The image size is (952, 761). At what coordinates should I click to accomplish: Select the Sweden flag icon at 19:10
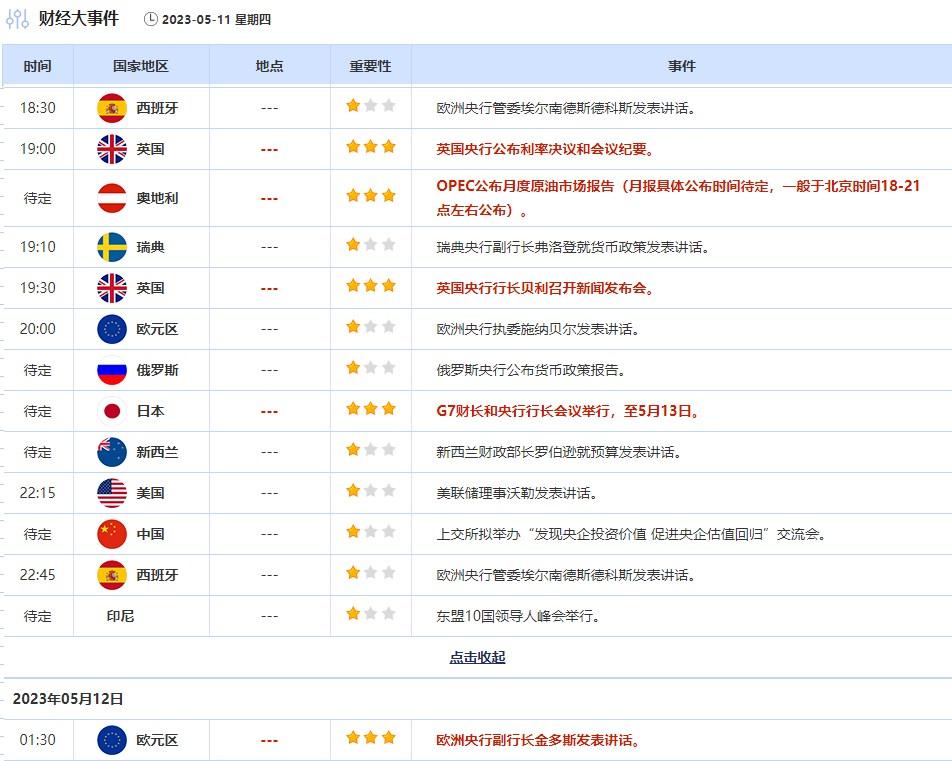pyautogui.click(x=112, y=247)
